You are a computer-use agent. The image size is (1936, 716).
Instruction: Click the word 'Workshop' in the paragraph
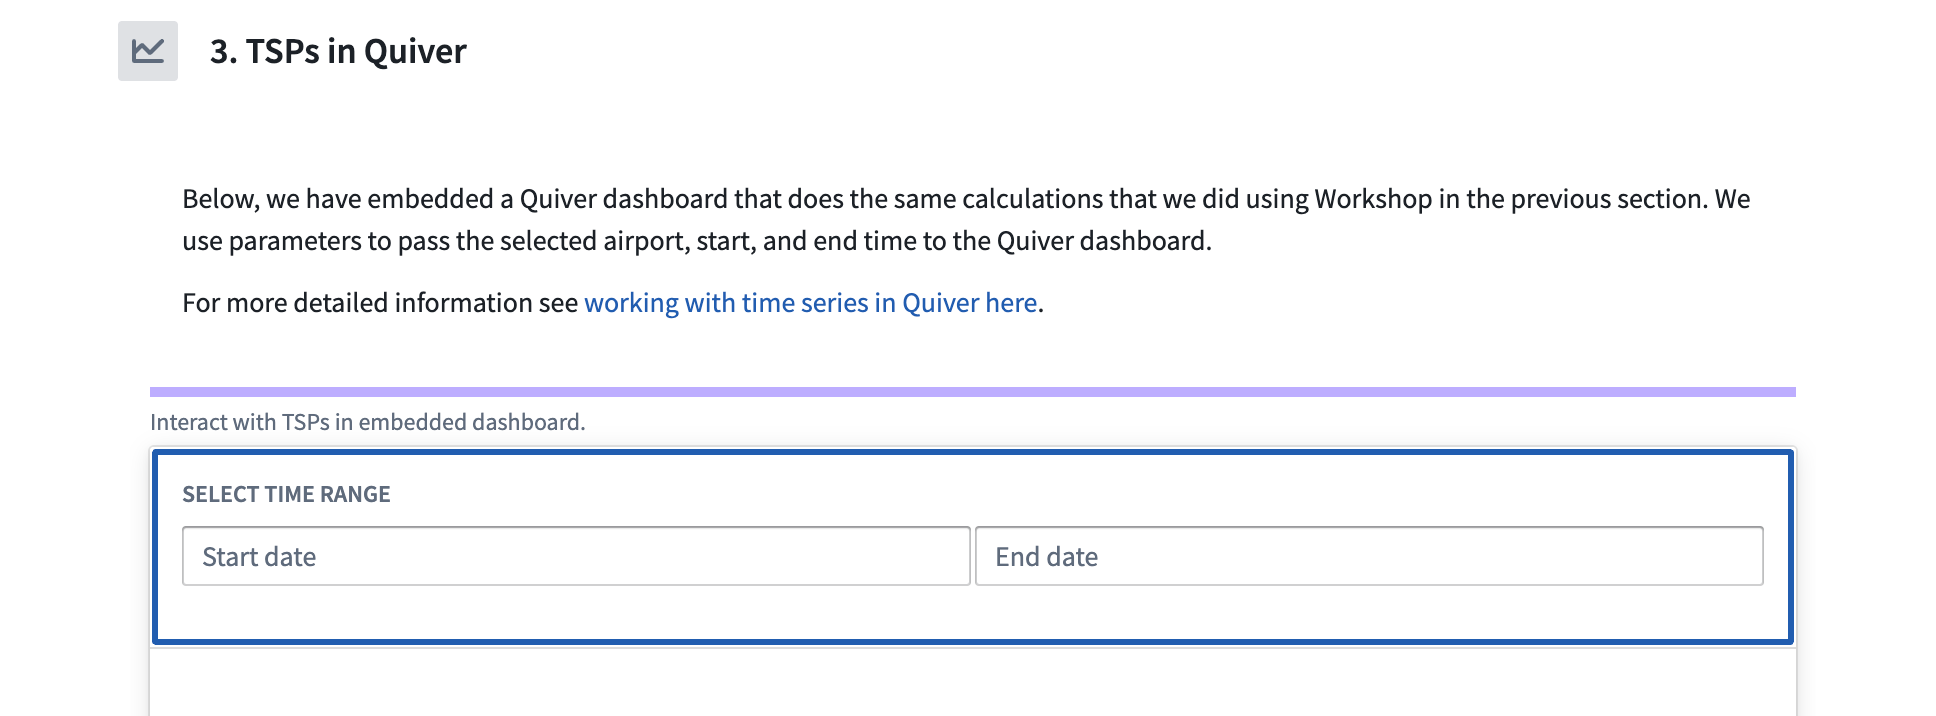pos(1372,199)
